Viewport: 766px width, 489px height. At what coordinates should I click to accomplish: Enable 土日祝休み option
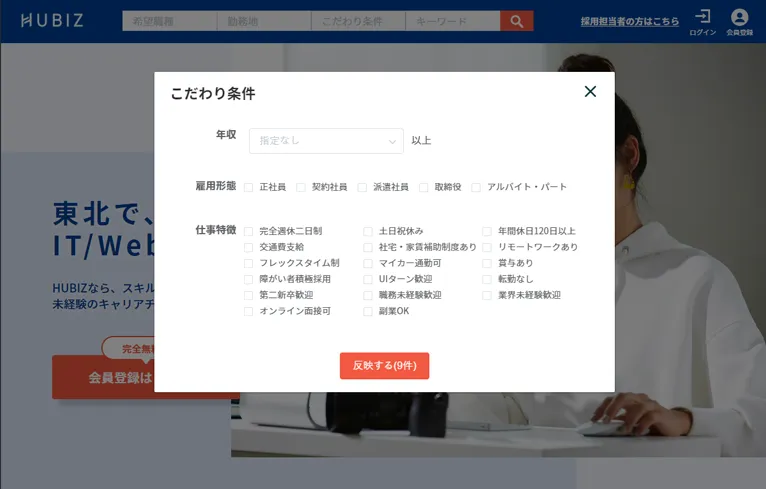(368, 232)
